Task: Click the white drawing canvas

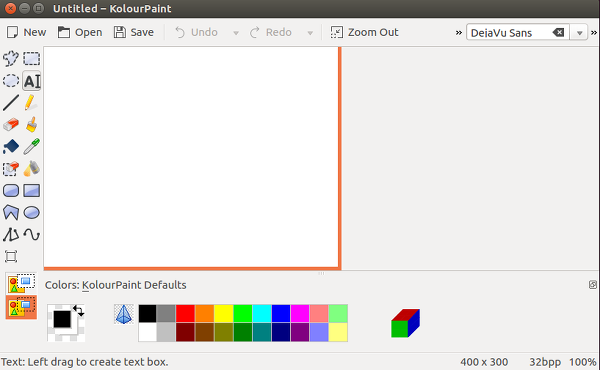Action: point(191,157)
